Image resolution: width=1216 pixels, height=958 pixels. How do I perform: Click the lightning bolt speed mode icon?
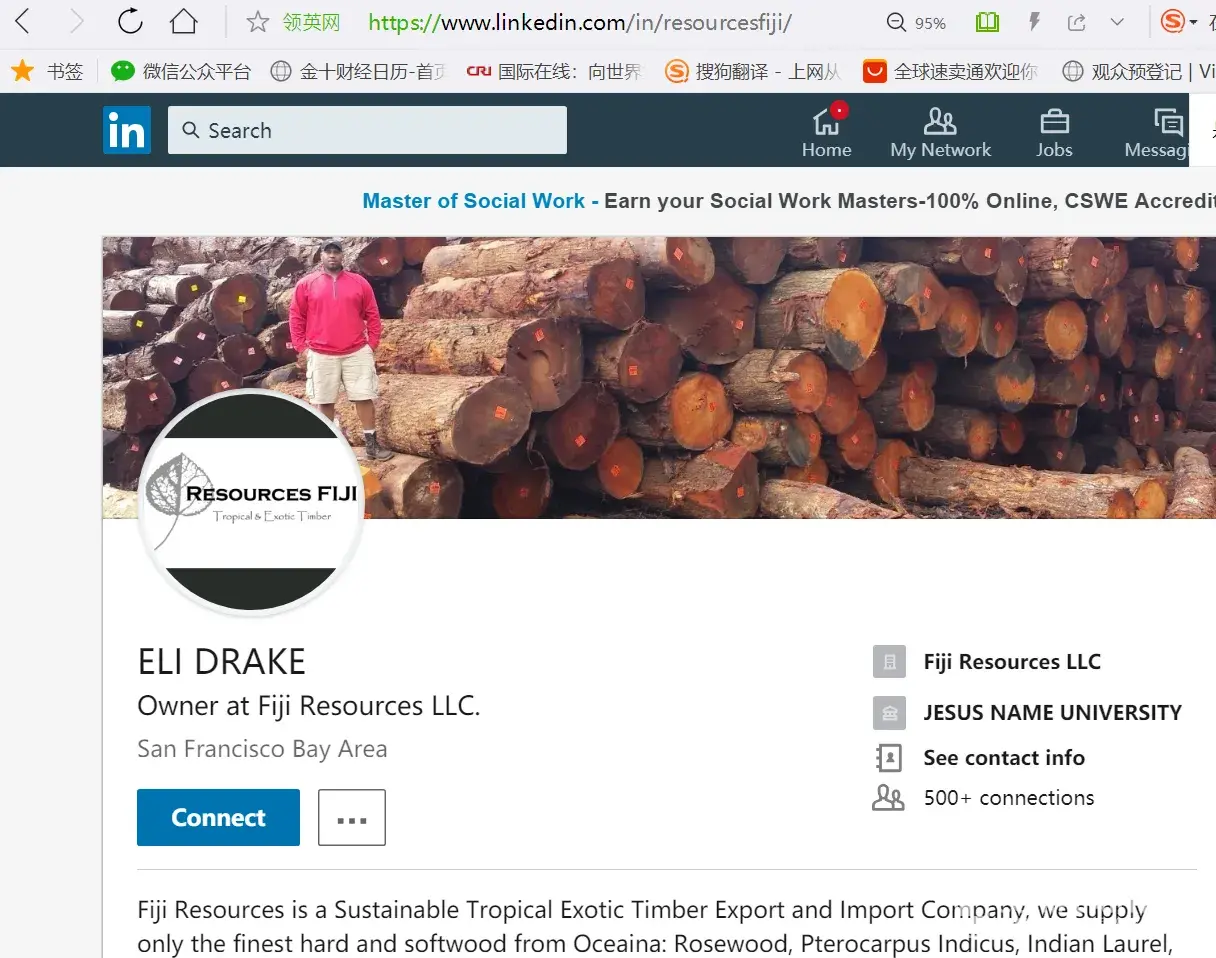(1036, 22)
